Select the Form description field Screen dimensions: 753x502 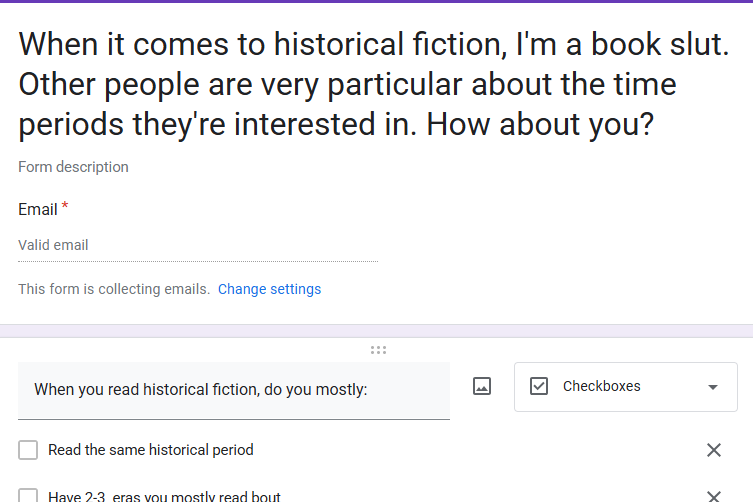click(73, 167)
